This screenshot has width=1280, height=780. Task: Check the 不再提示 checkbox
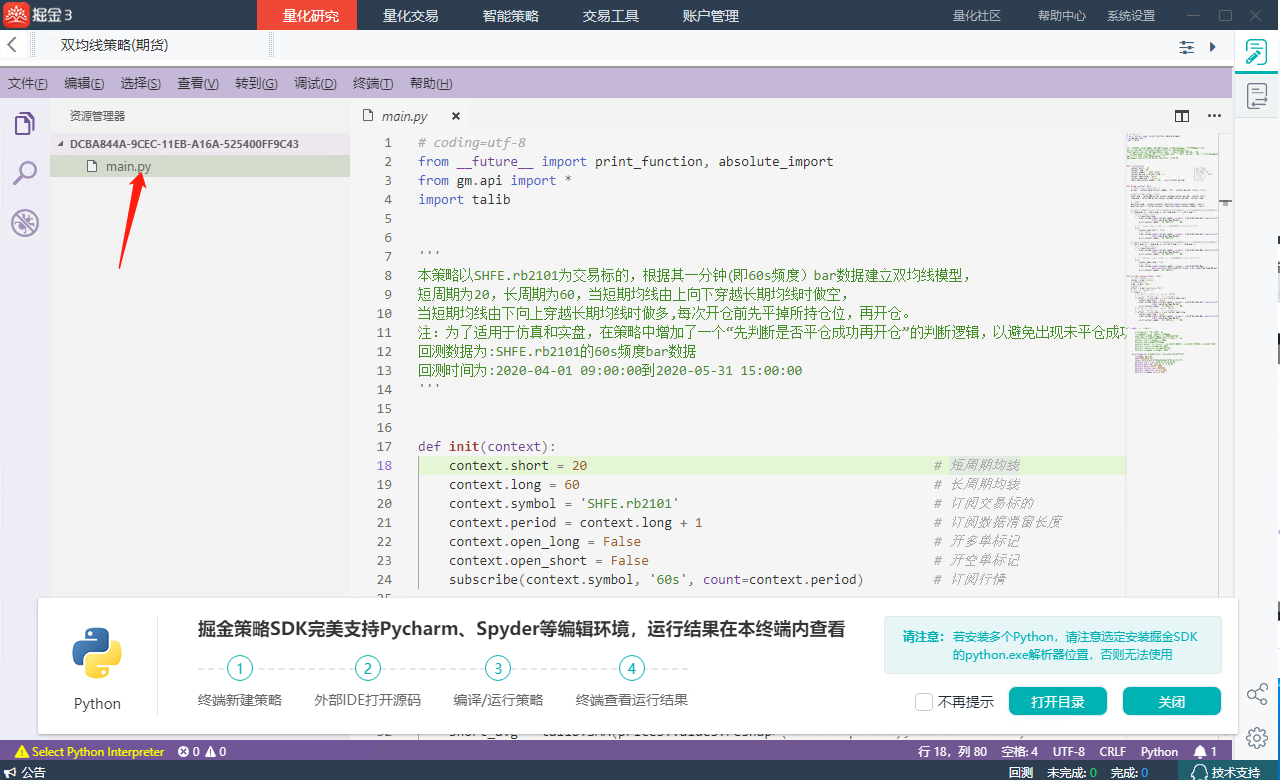[924, 702]
